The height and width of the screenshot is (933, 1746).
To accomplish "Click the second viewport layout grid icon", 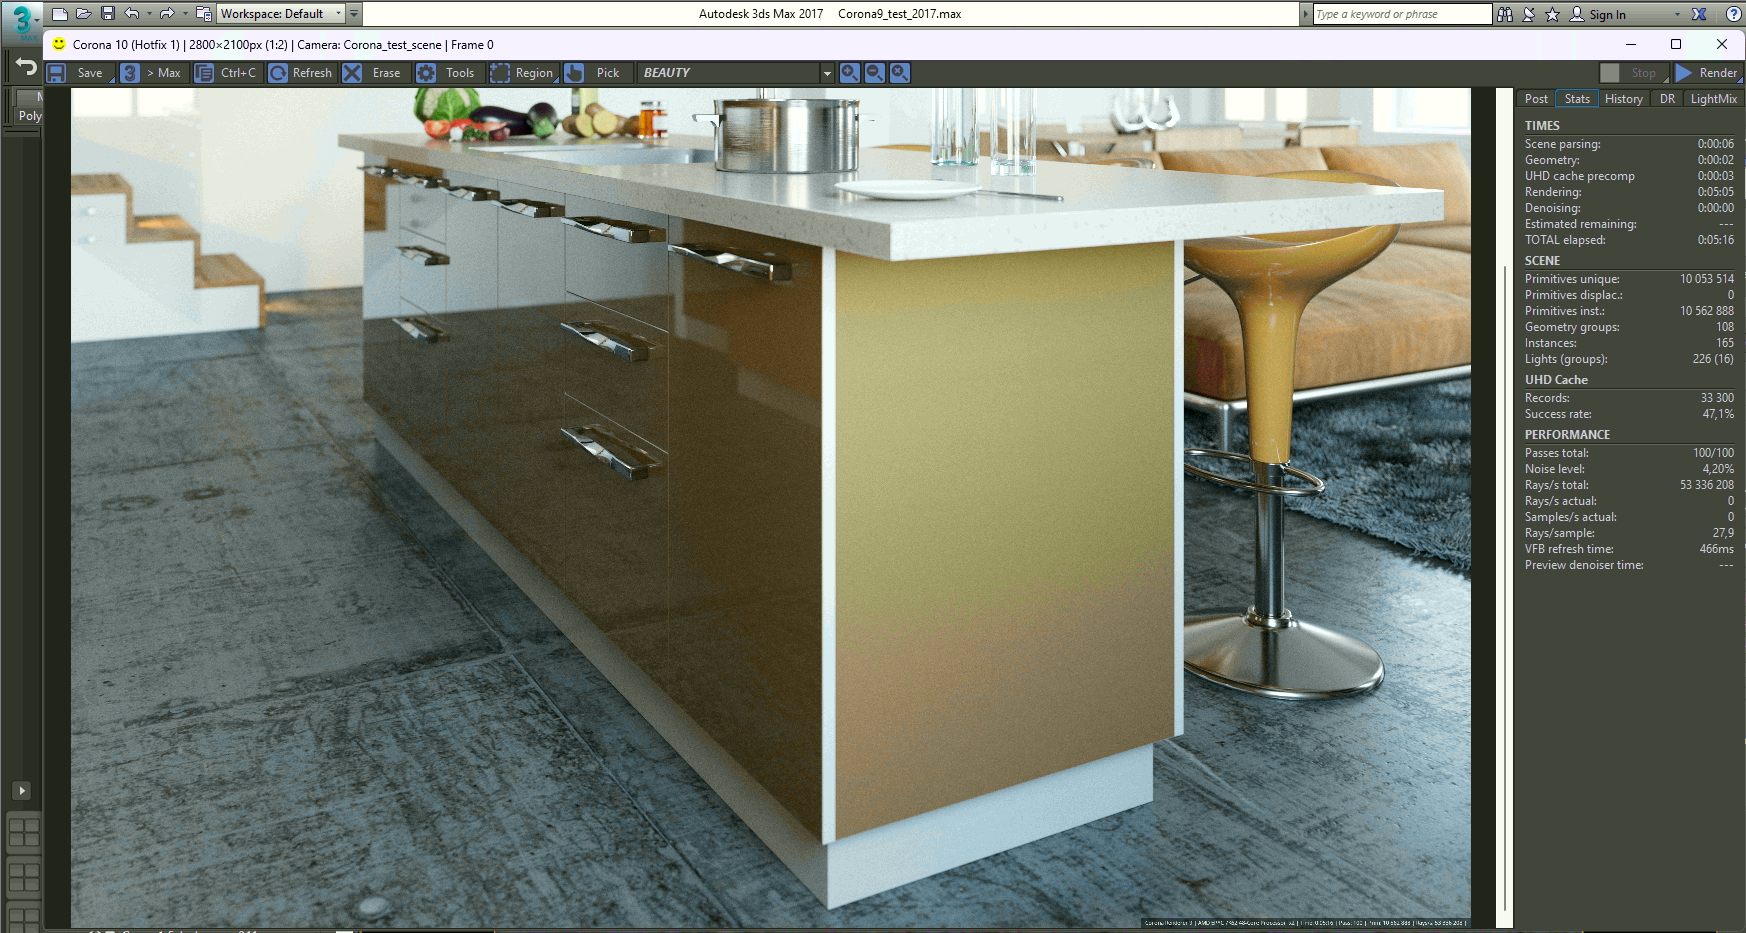I will [x=24, y=878].
